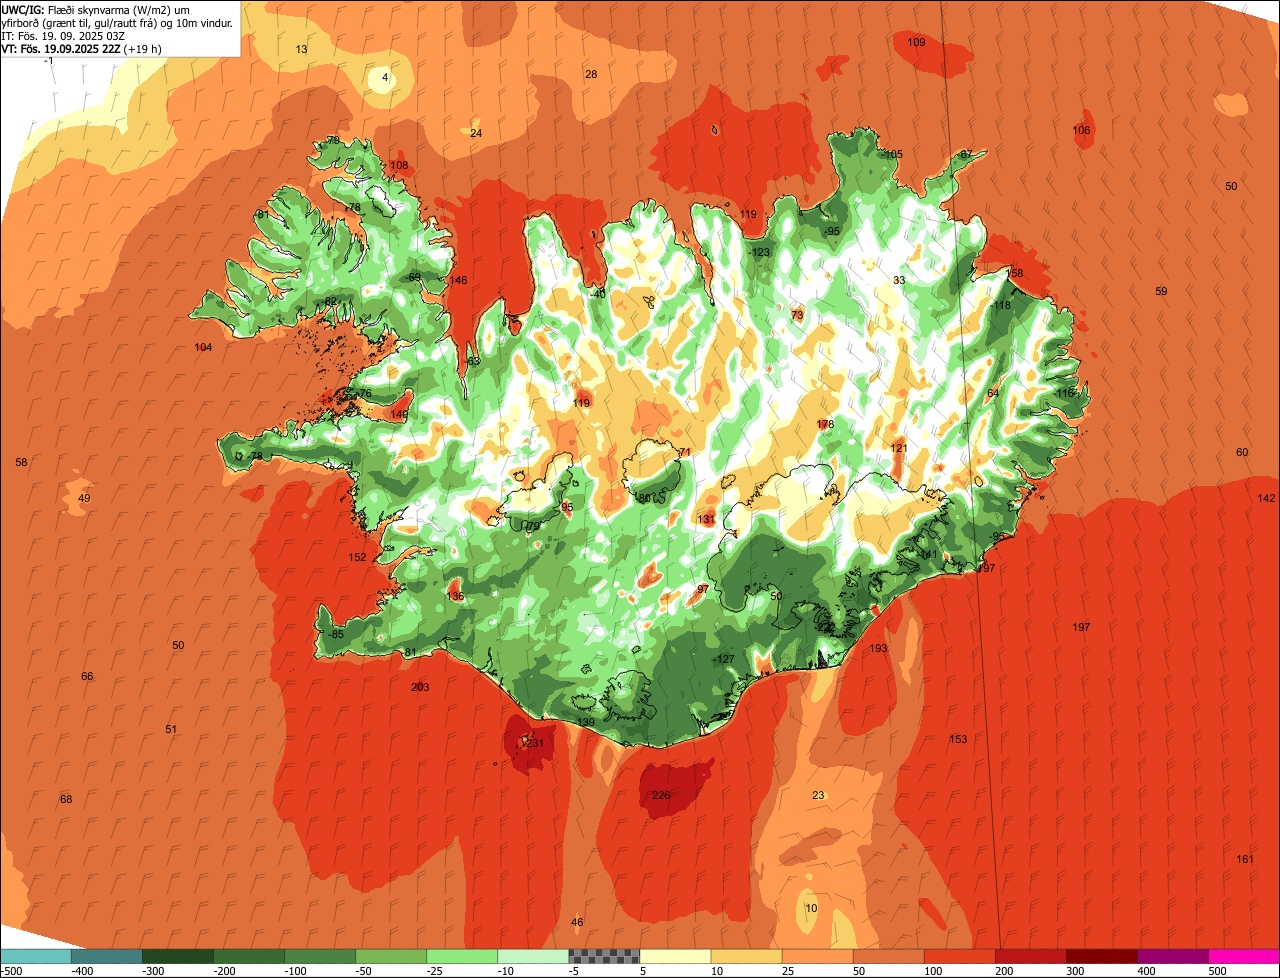Screen dimensions: 1280x978
Task: Click the map value '136'
Action: [455, 596]
